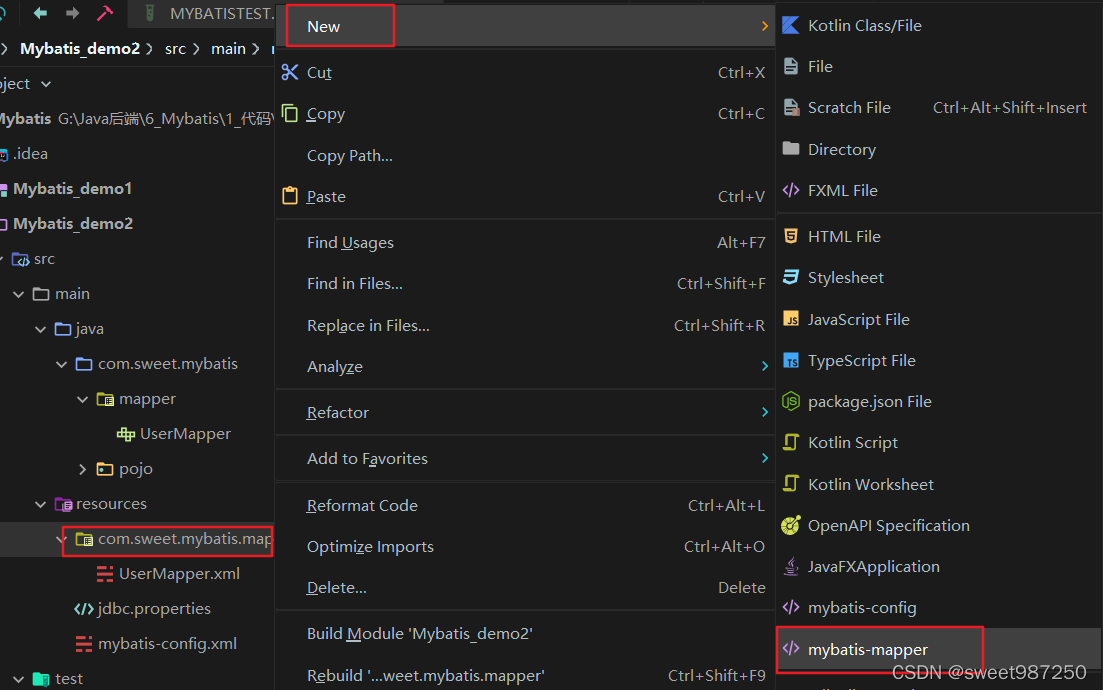Select the .idea folder row
The image size is (1103, 690).
pyautogui.click(x=137, y=153)
